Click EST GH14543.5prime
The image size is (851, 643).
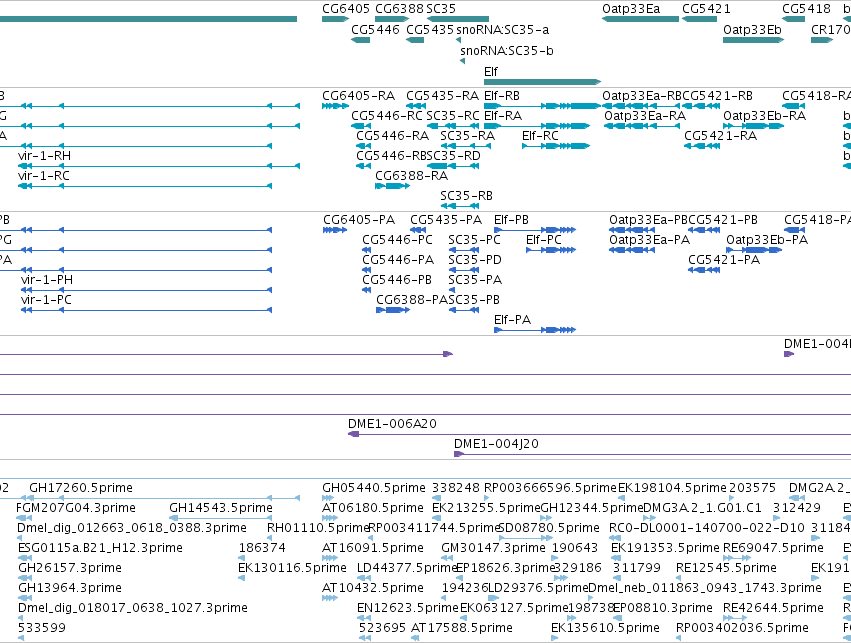pos(221,508)
